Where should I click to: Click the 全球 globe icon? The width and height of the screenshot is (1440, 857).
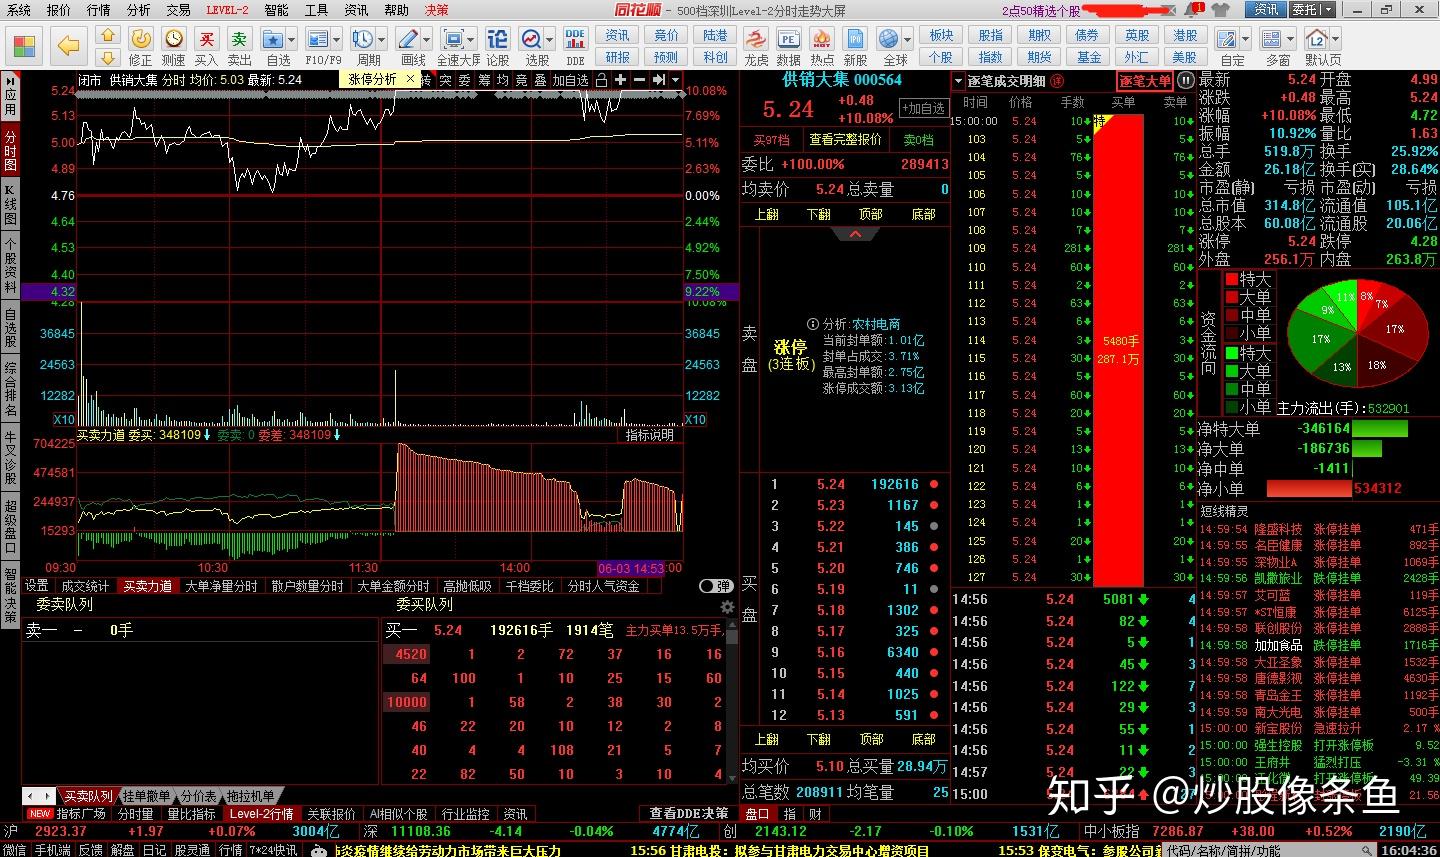click(x=889, y=39)
